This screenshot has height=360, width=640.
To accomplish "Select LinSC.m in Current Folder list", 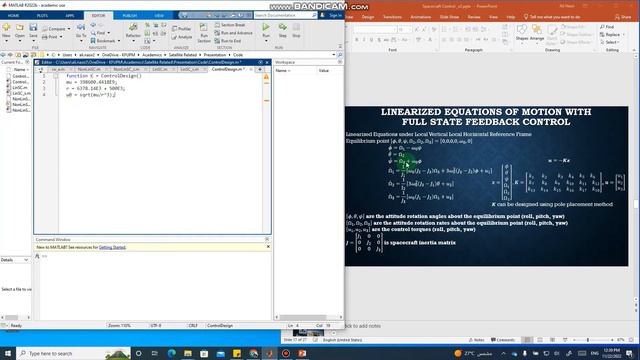I will coord(20,87).
